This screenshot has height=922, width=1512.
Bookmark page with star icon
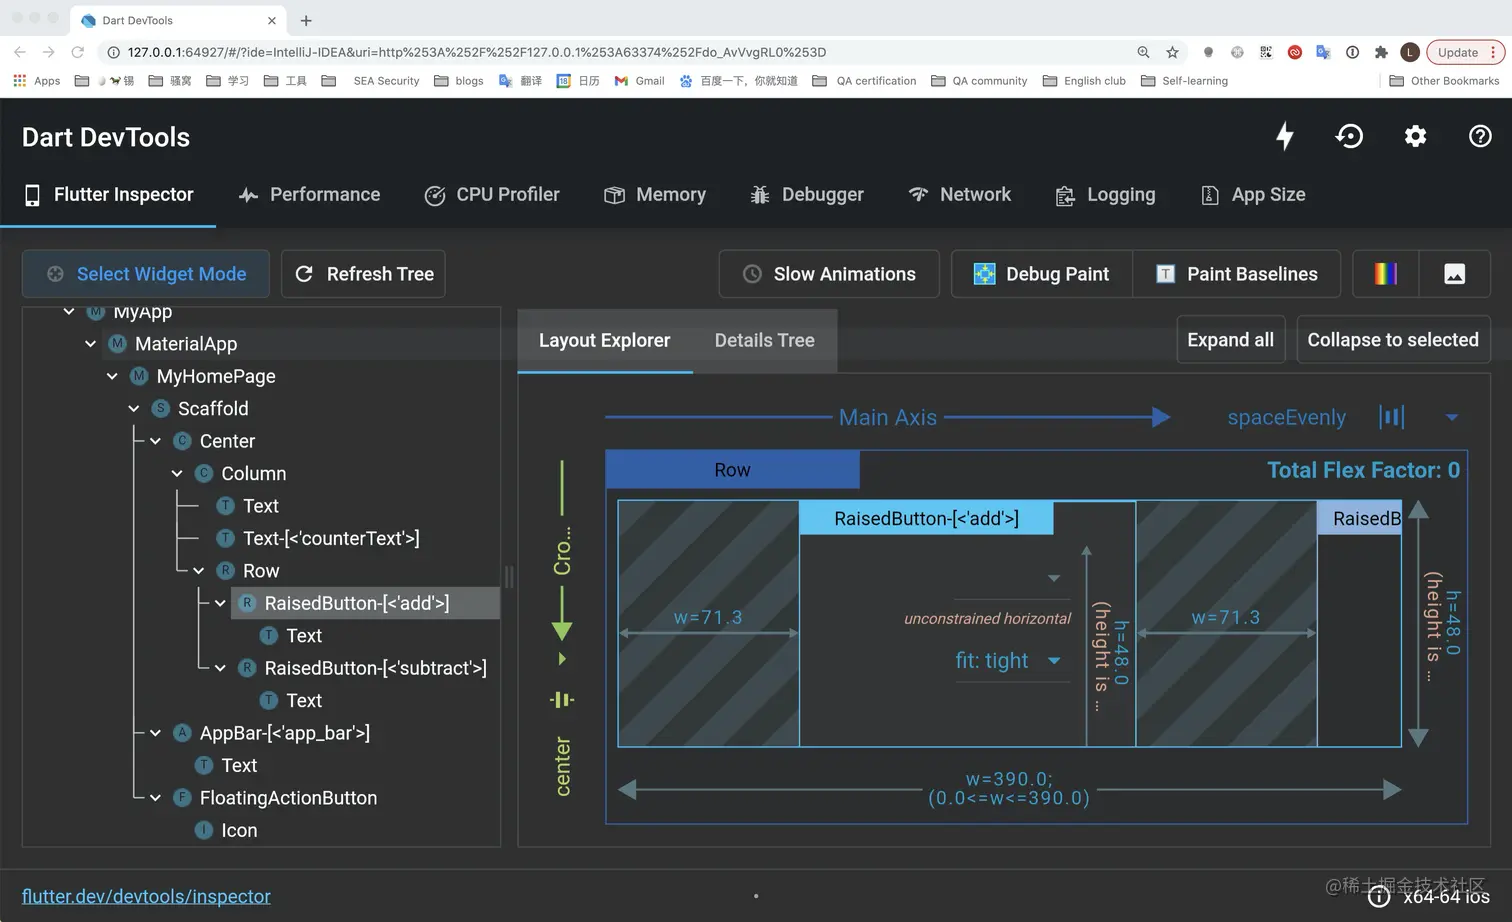click(x=1172, y=52)
